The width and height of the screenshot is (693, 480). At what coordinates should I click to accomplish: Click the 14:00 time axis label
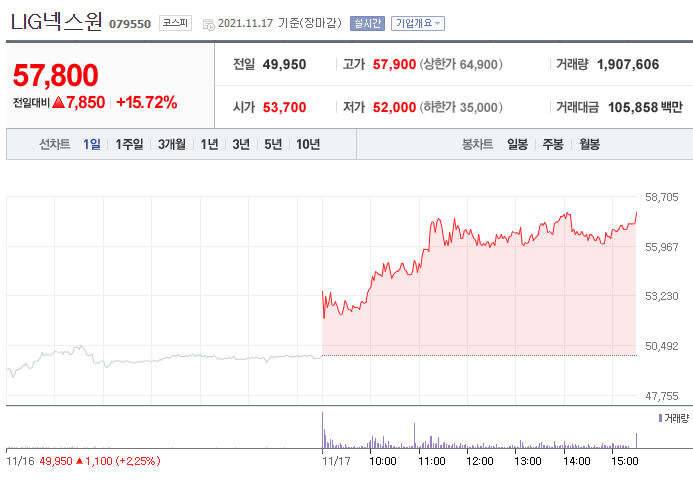(x=577, y=461)
